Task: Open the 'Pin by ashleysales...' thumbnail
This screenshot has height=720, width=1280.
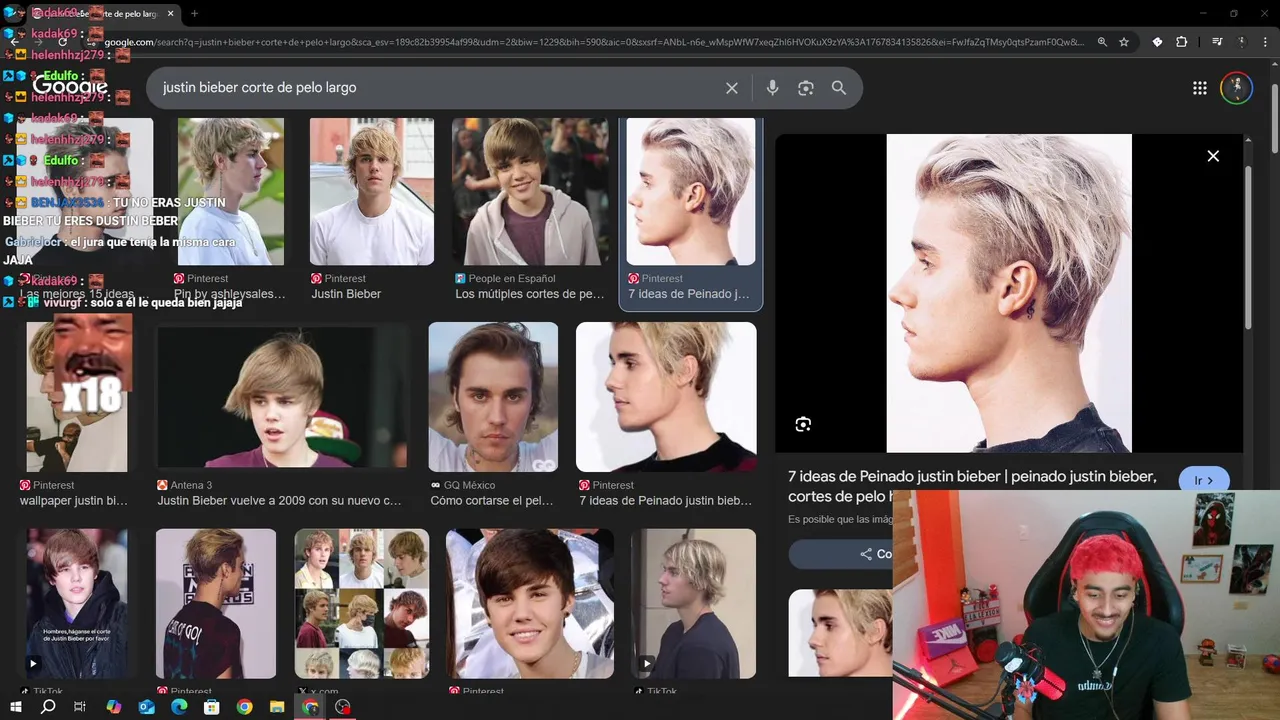Action: click(231, 191)
